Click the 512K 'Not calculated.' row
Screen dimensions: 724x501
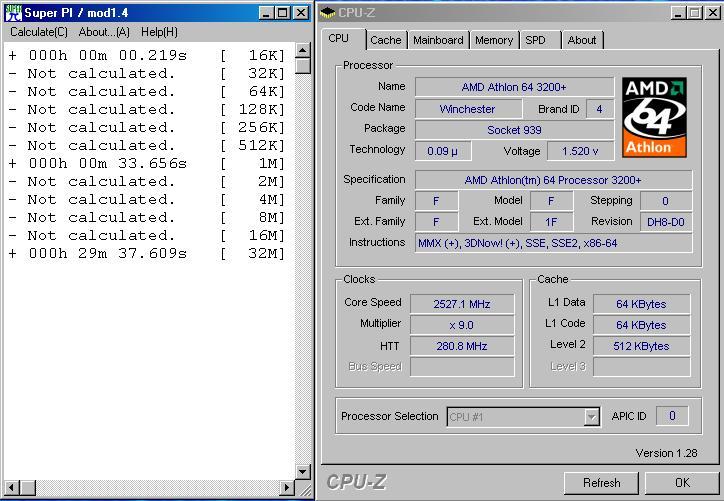pos(145,146)
